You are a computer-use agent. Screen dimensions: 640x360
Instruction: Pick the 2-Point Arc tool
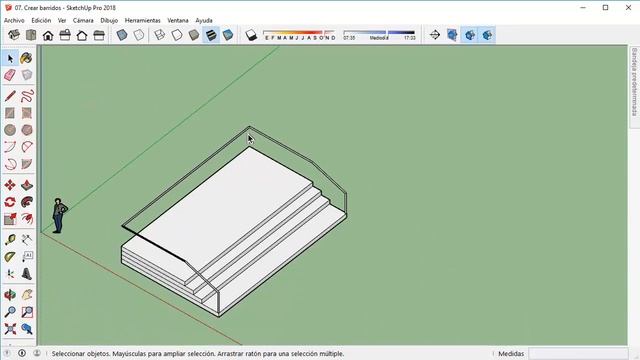(x=27, y=147)
